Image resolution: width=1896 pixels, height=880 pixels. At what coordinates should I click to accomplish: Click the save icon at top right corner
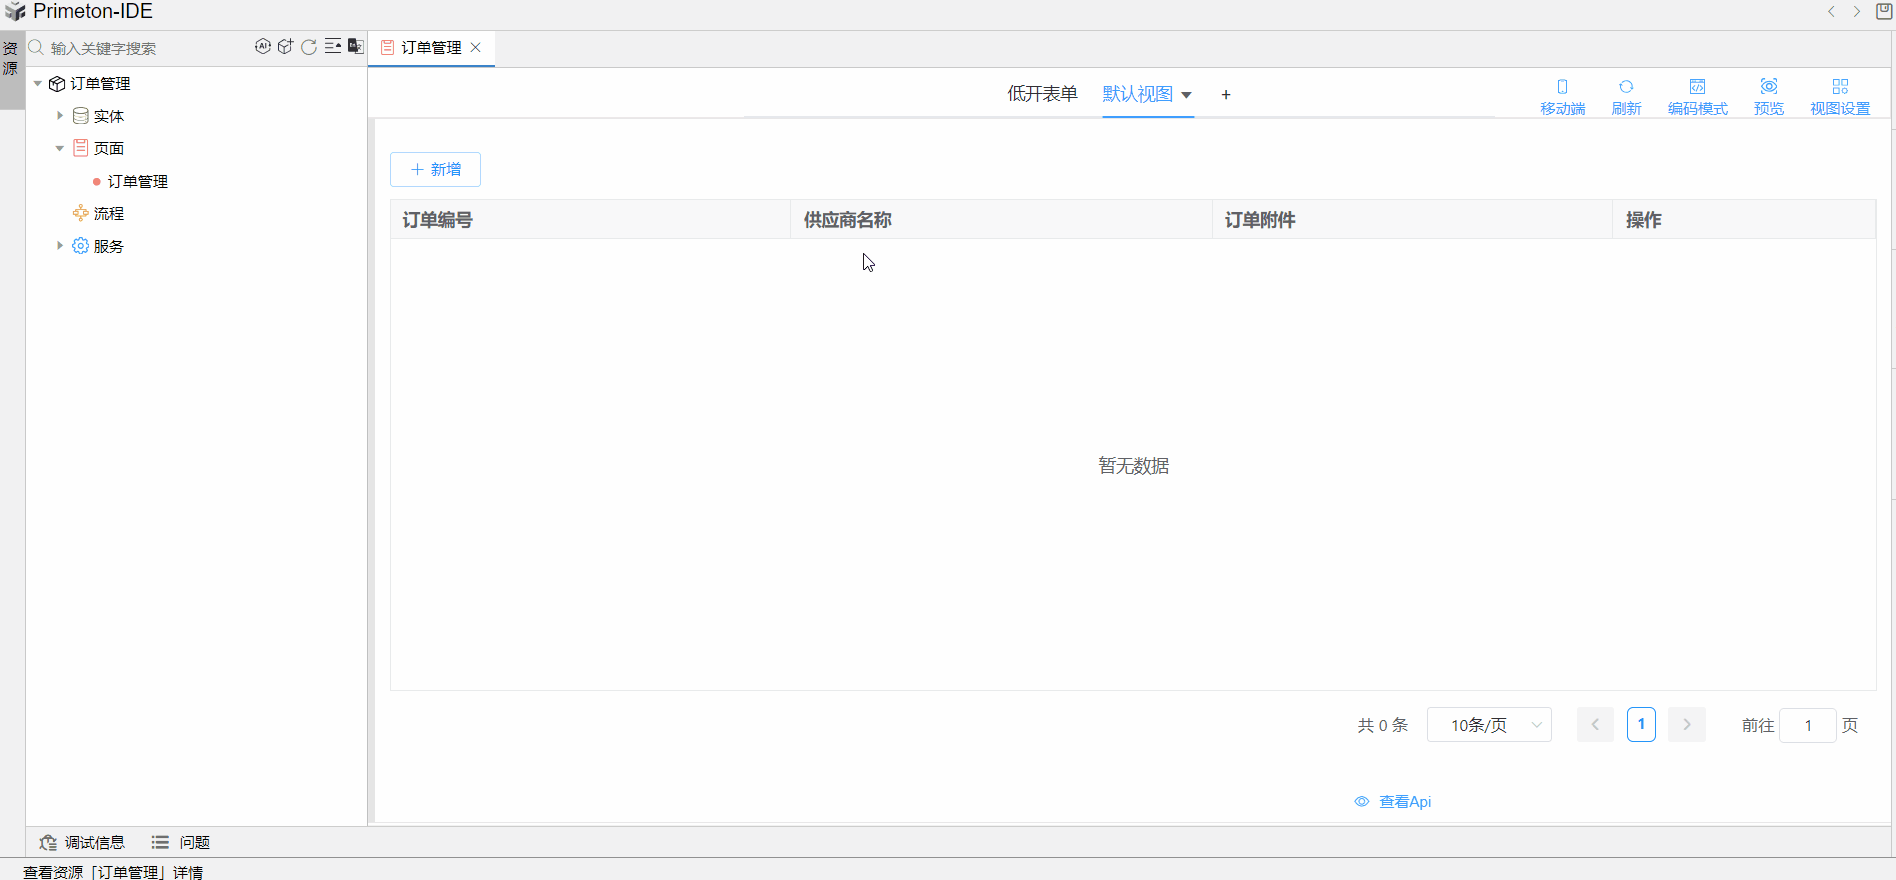1884,11
